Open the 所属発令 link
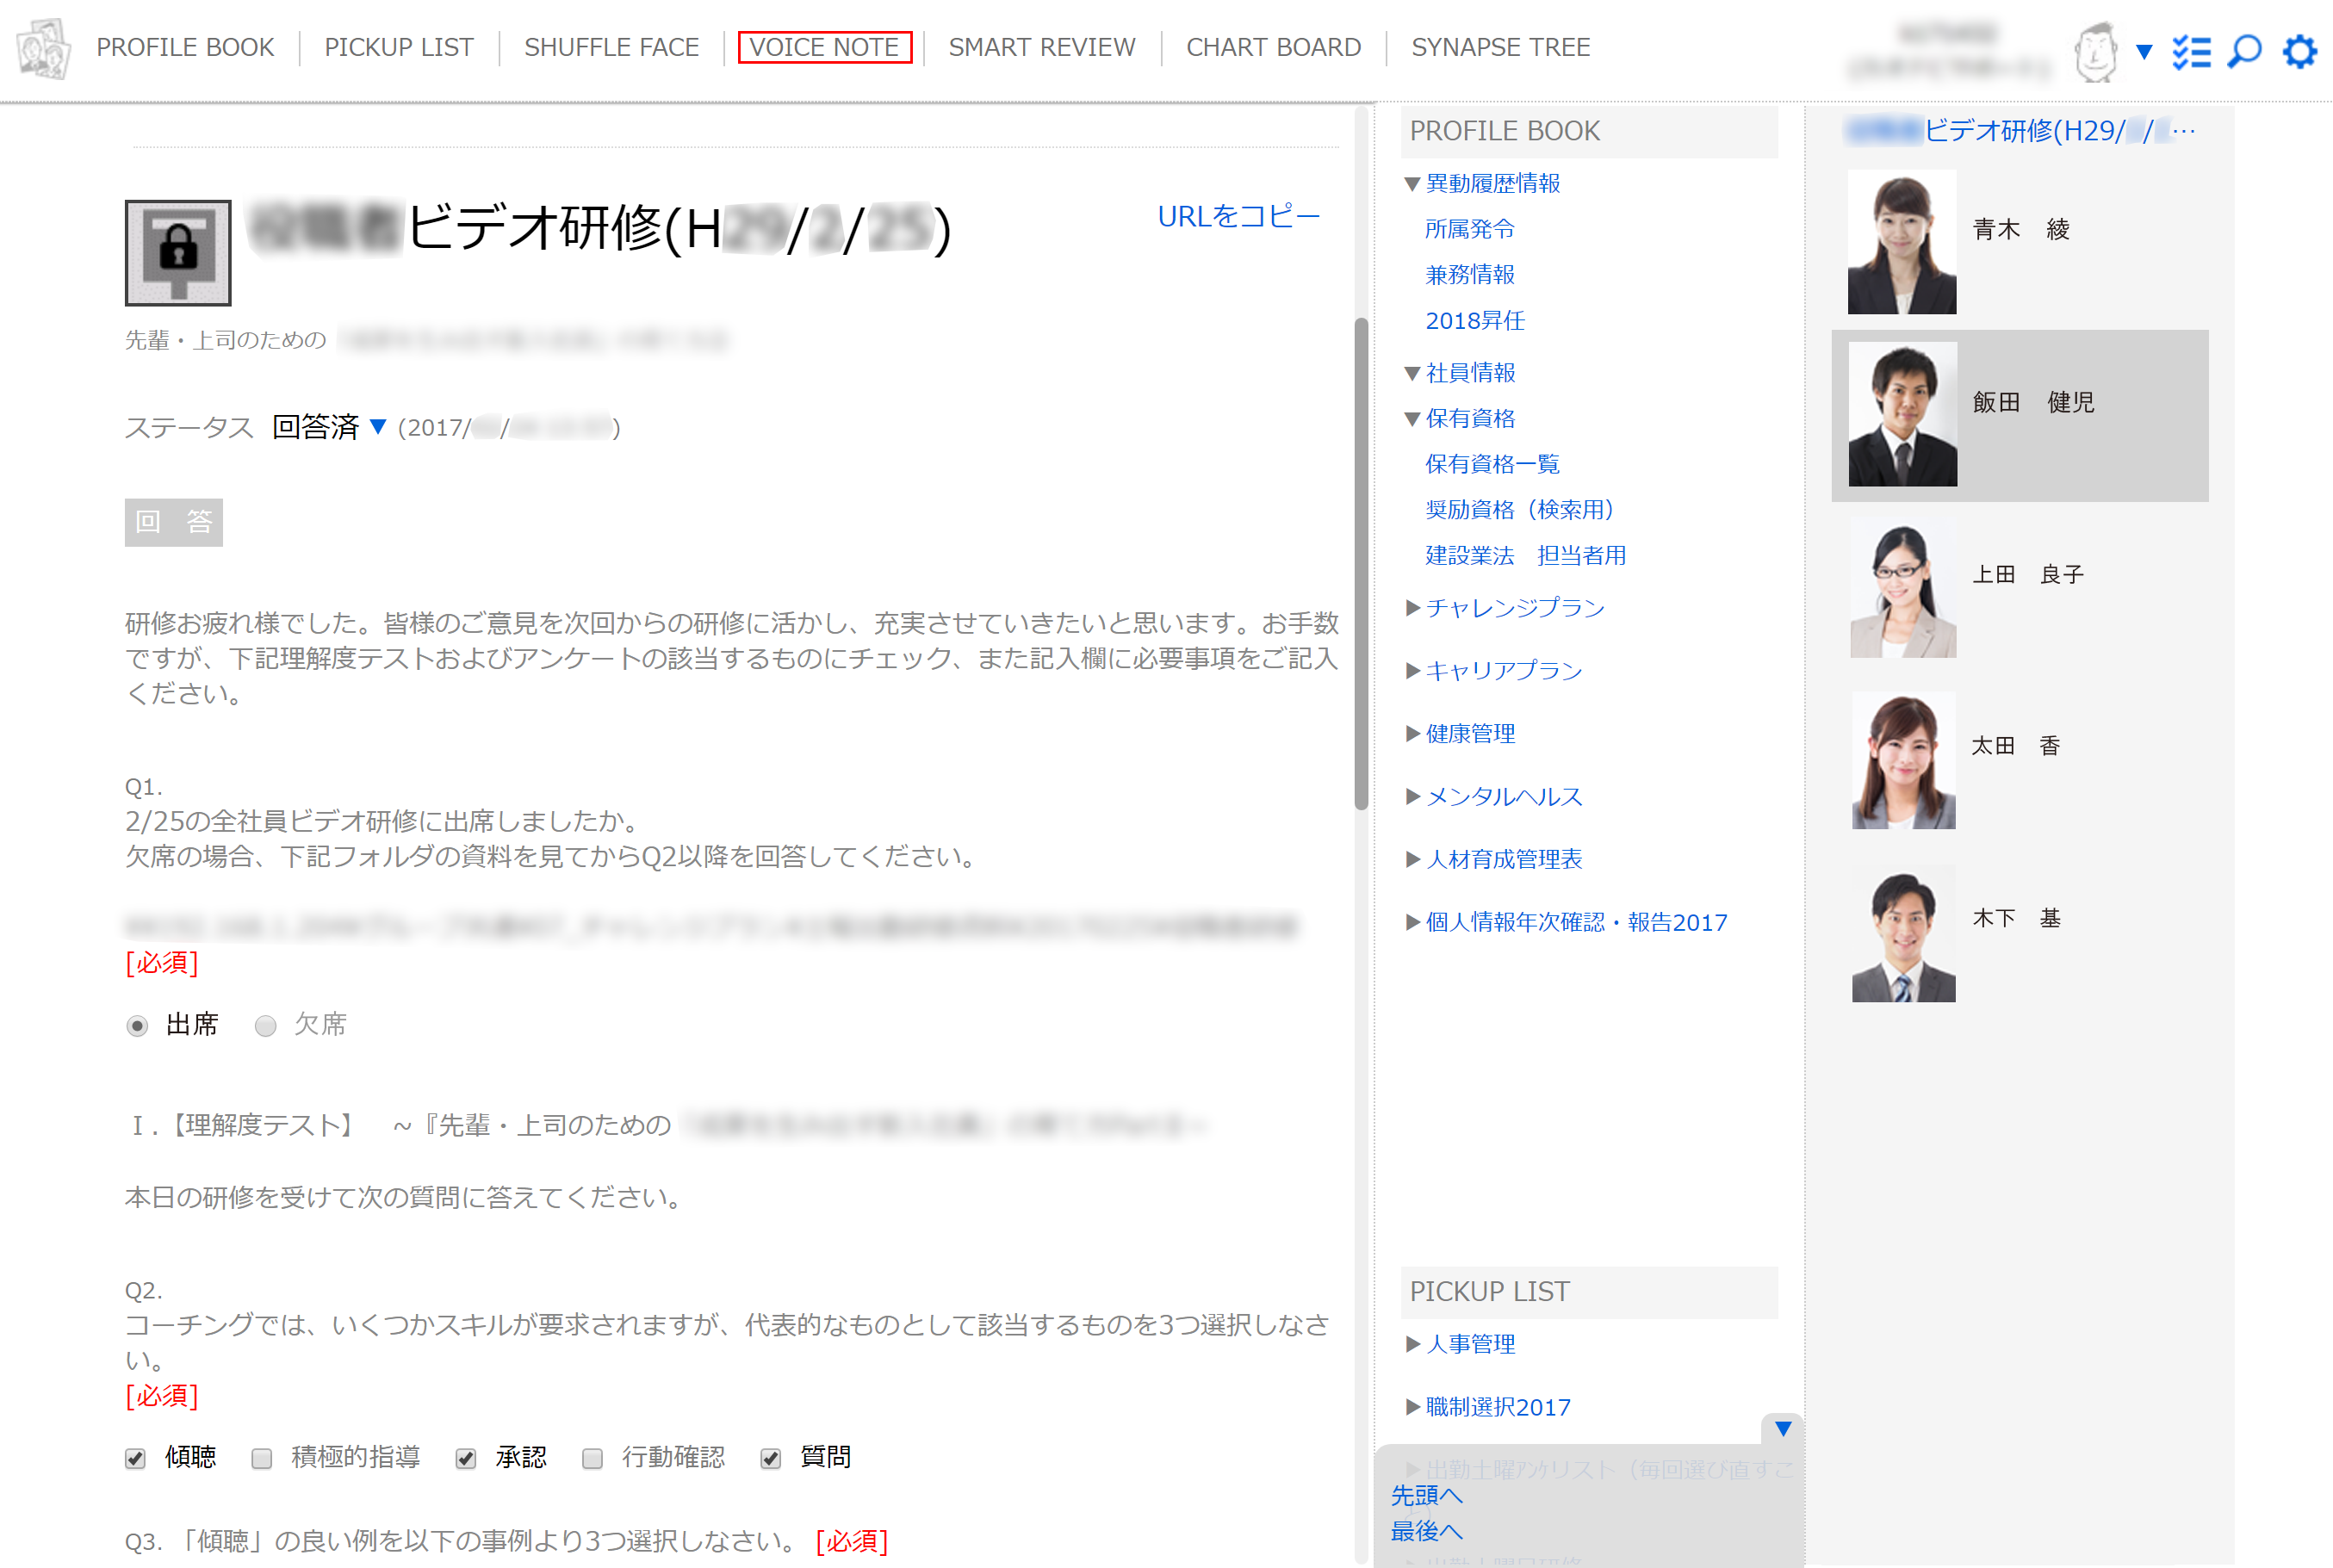 click(1469, 229)
